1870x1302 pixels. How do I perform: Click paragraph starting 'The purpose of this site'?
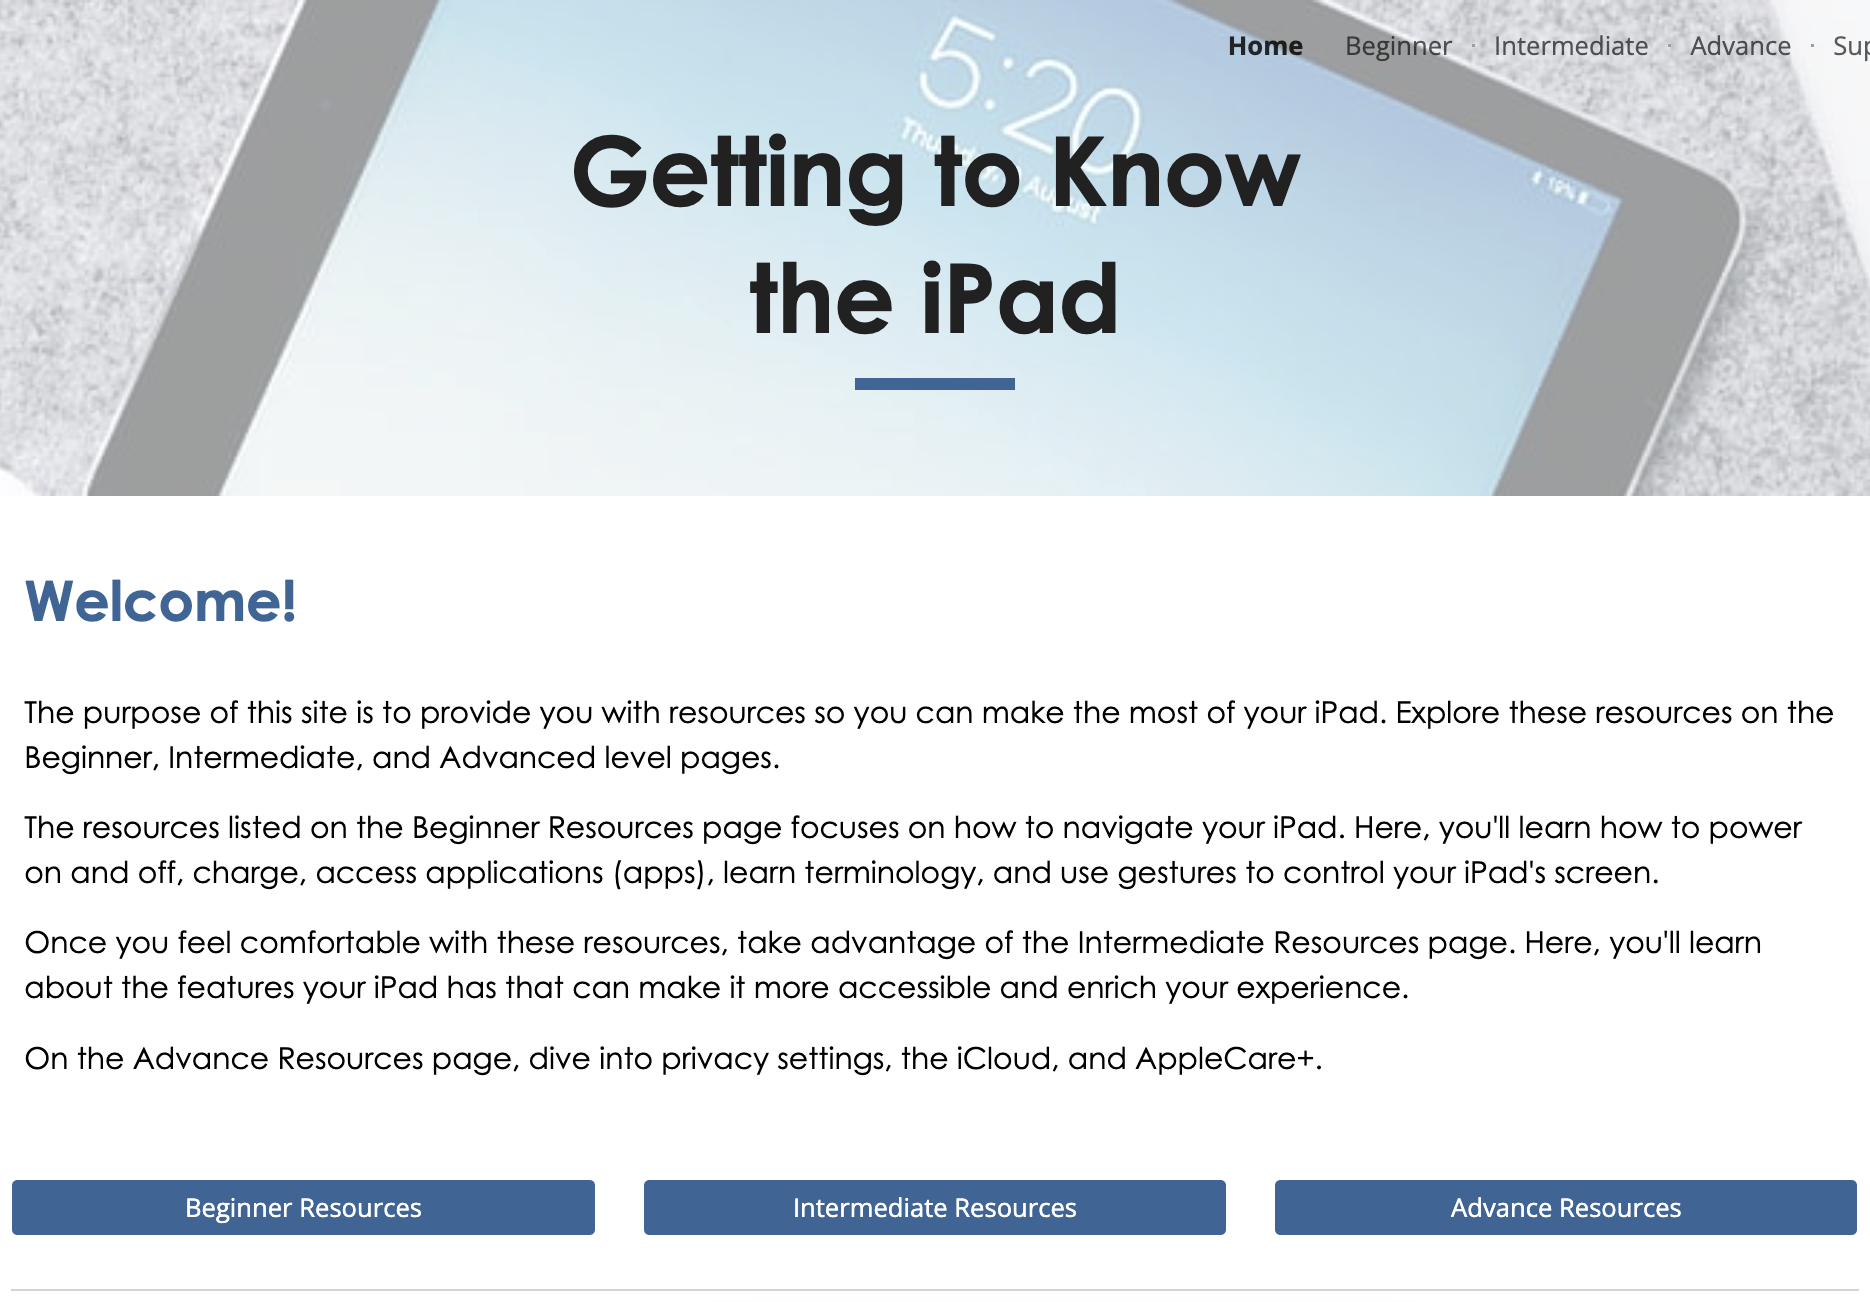click(x=930, y=735)
